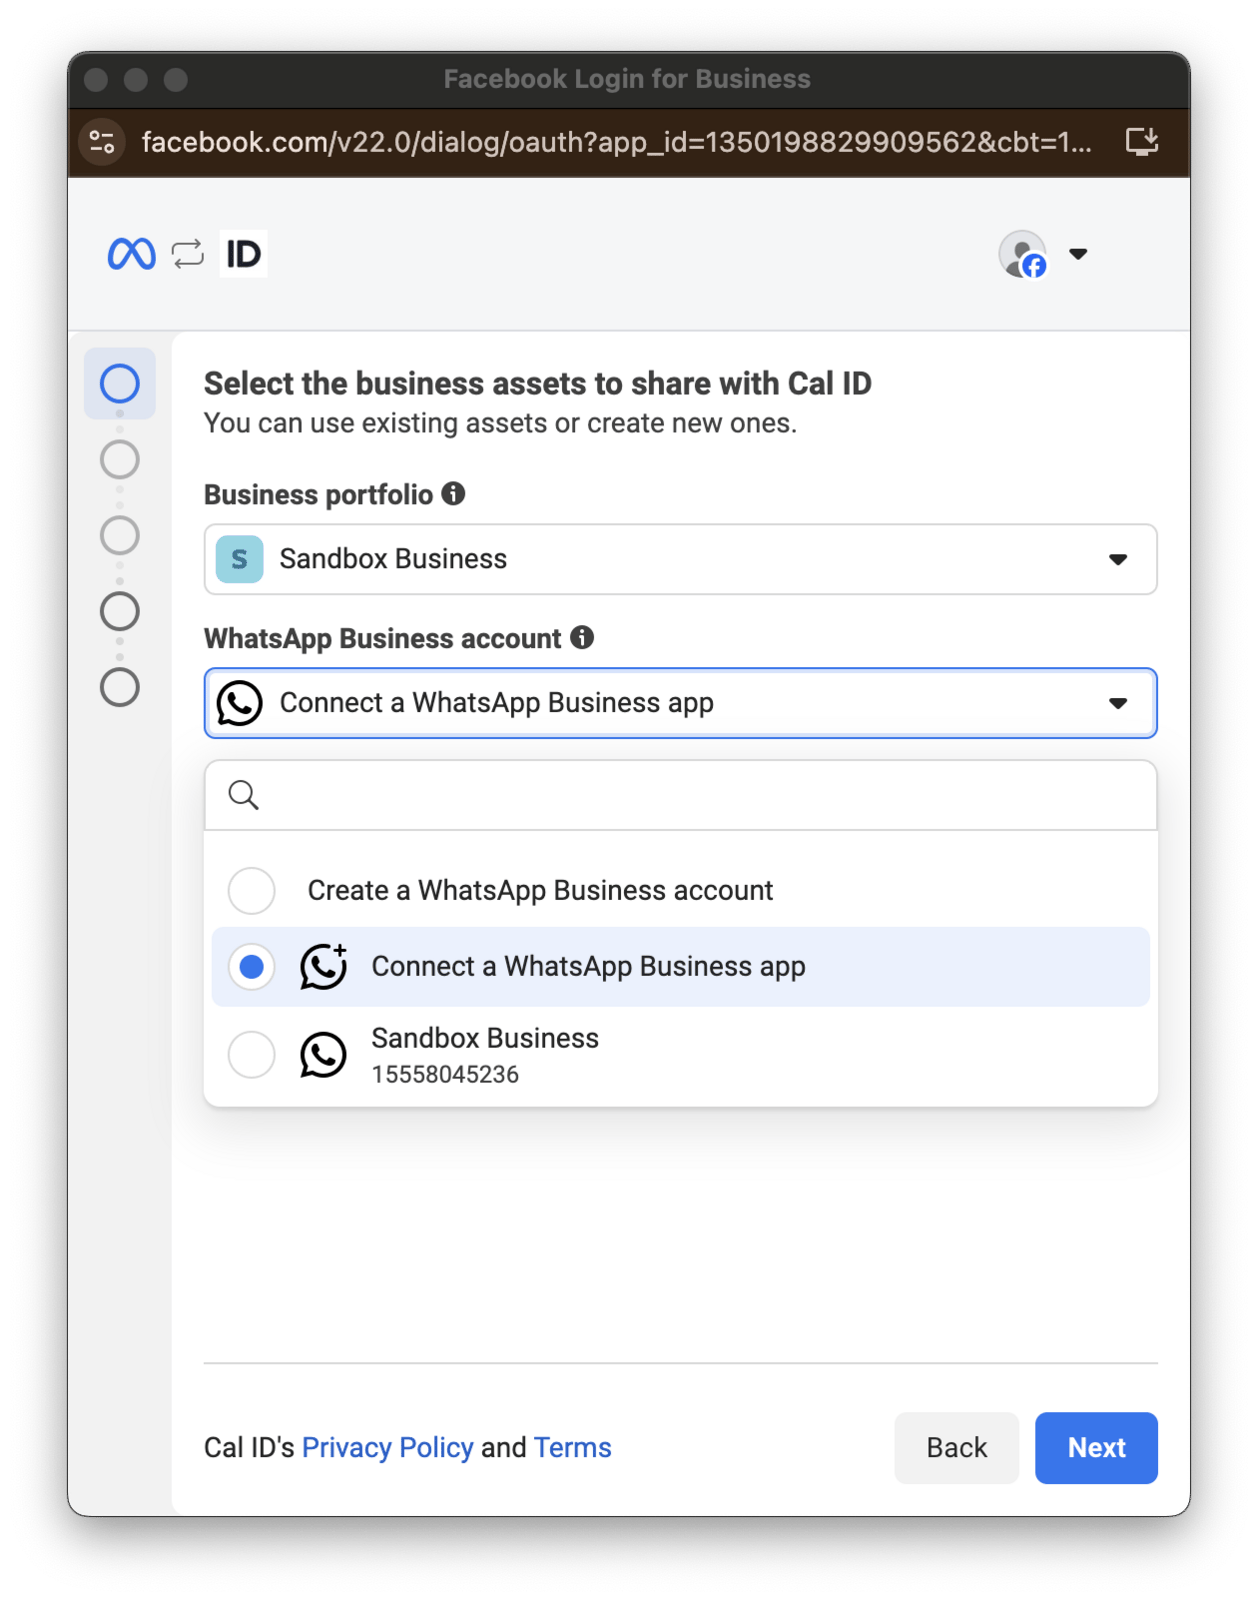Open the Sandbox Business portfolio dropdown

click(x=680, y=559)
